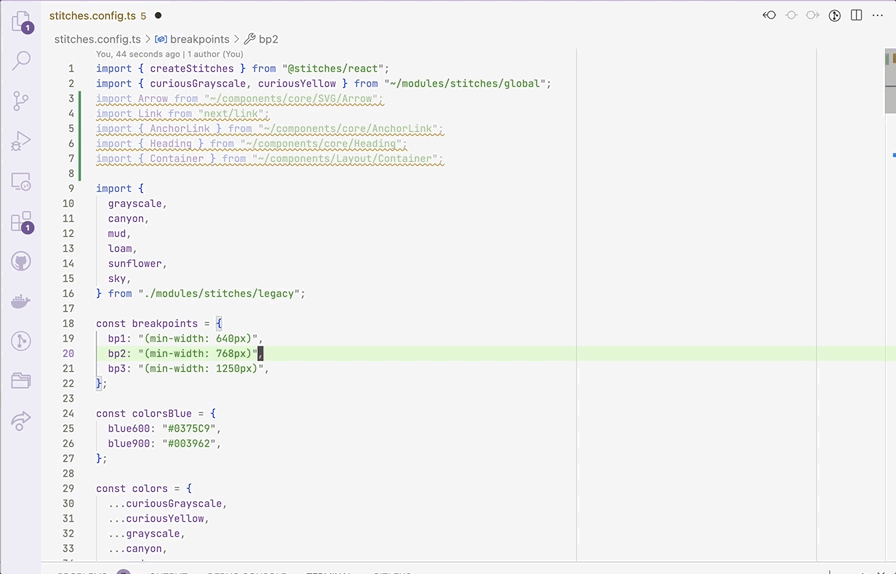Click the bp2 breadcrumb item

[268, 39]
